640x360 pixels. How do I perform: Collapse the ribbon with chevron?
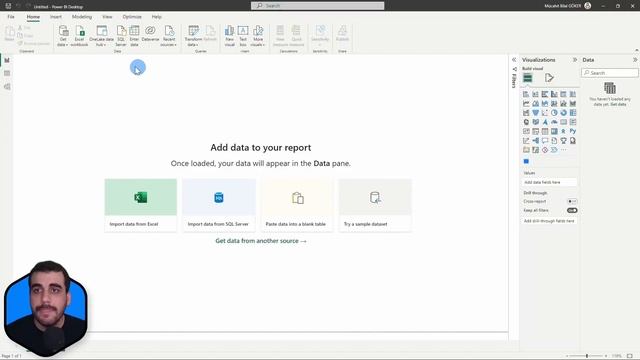tap(637, 50)
